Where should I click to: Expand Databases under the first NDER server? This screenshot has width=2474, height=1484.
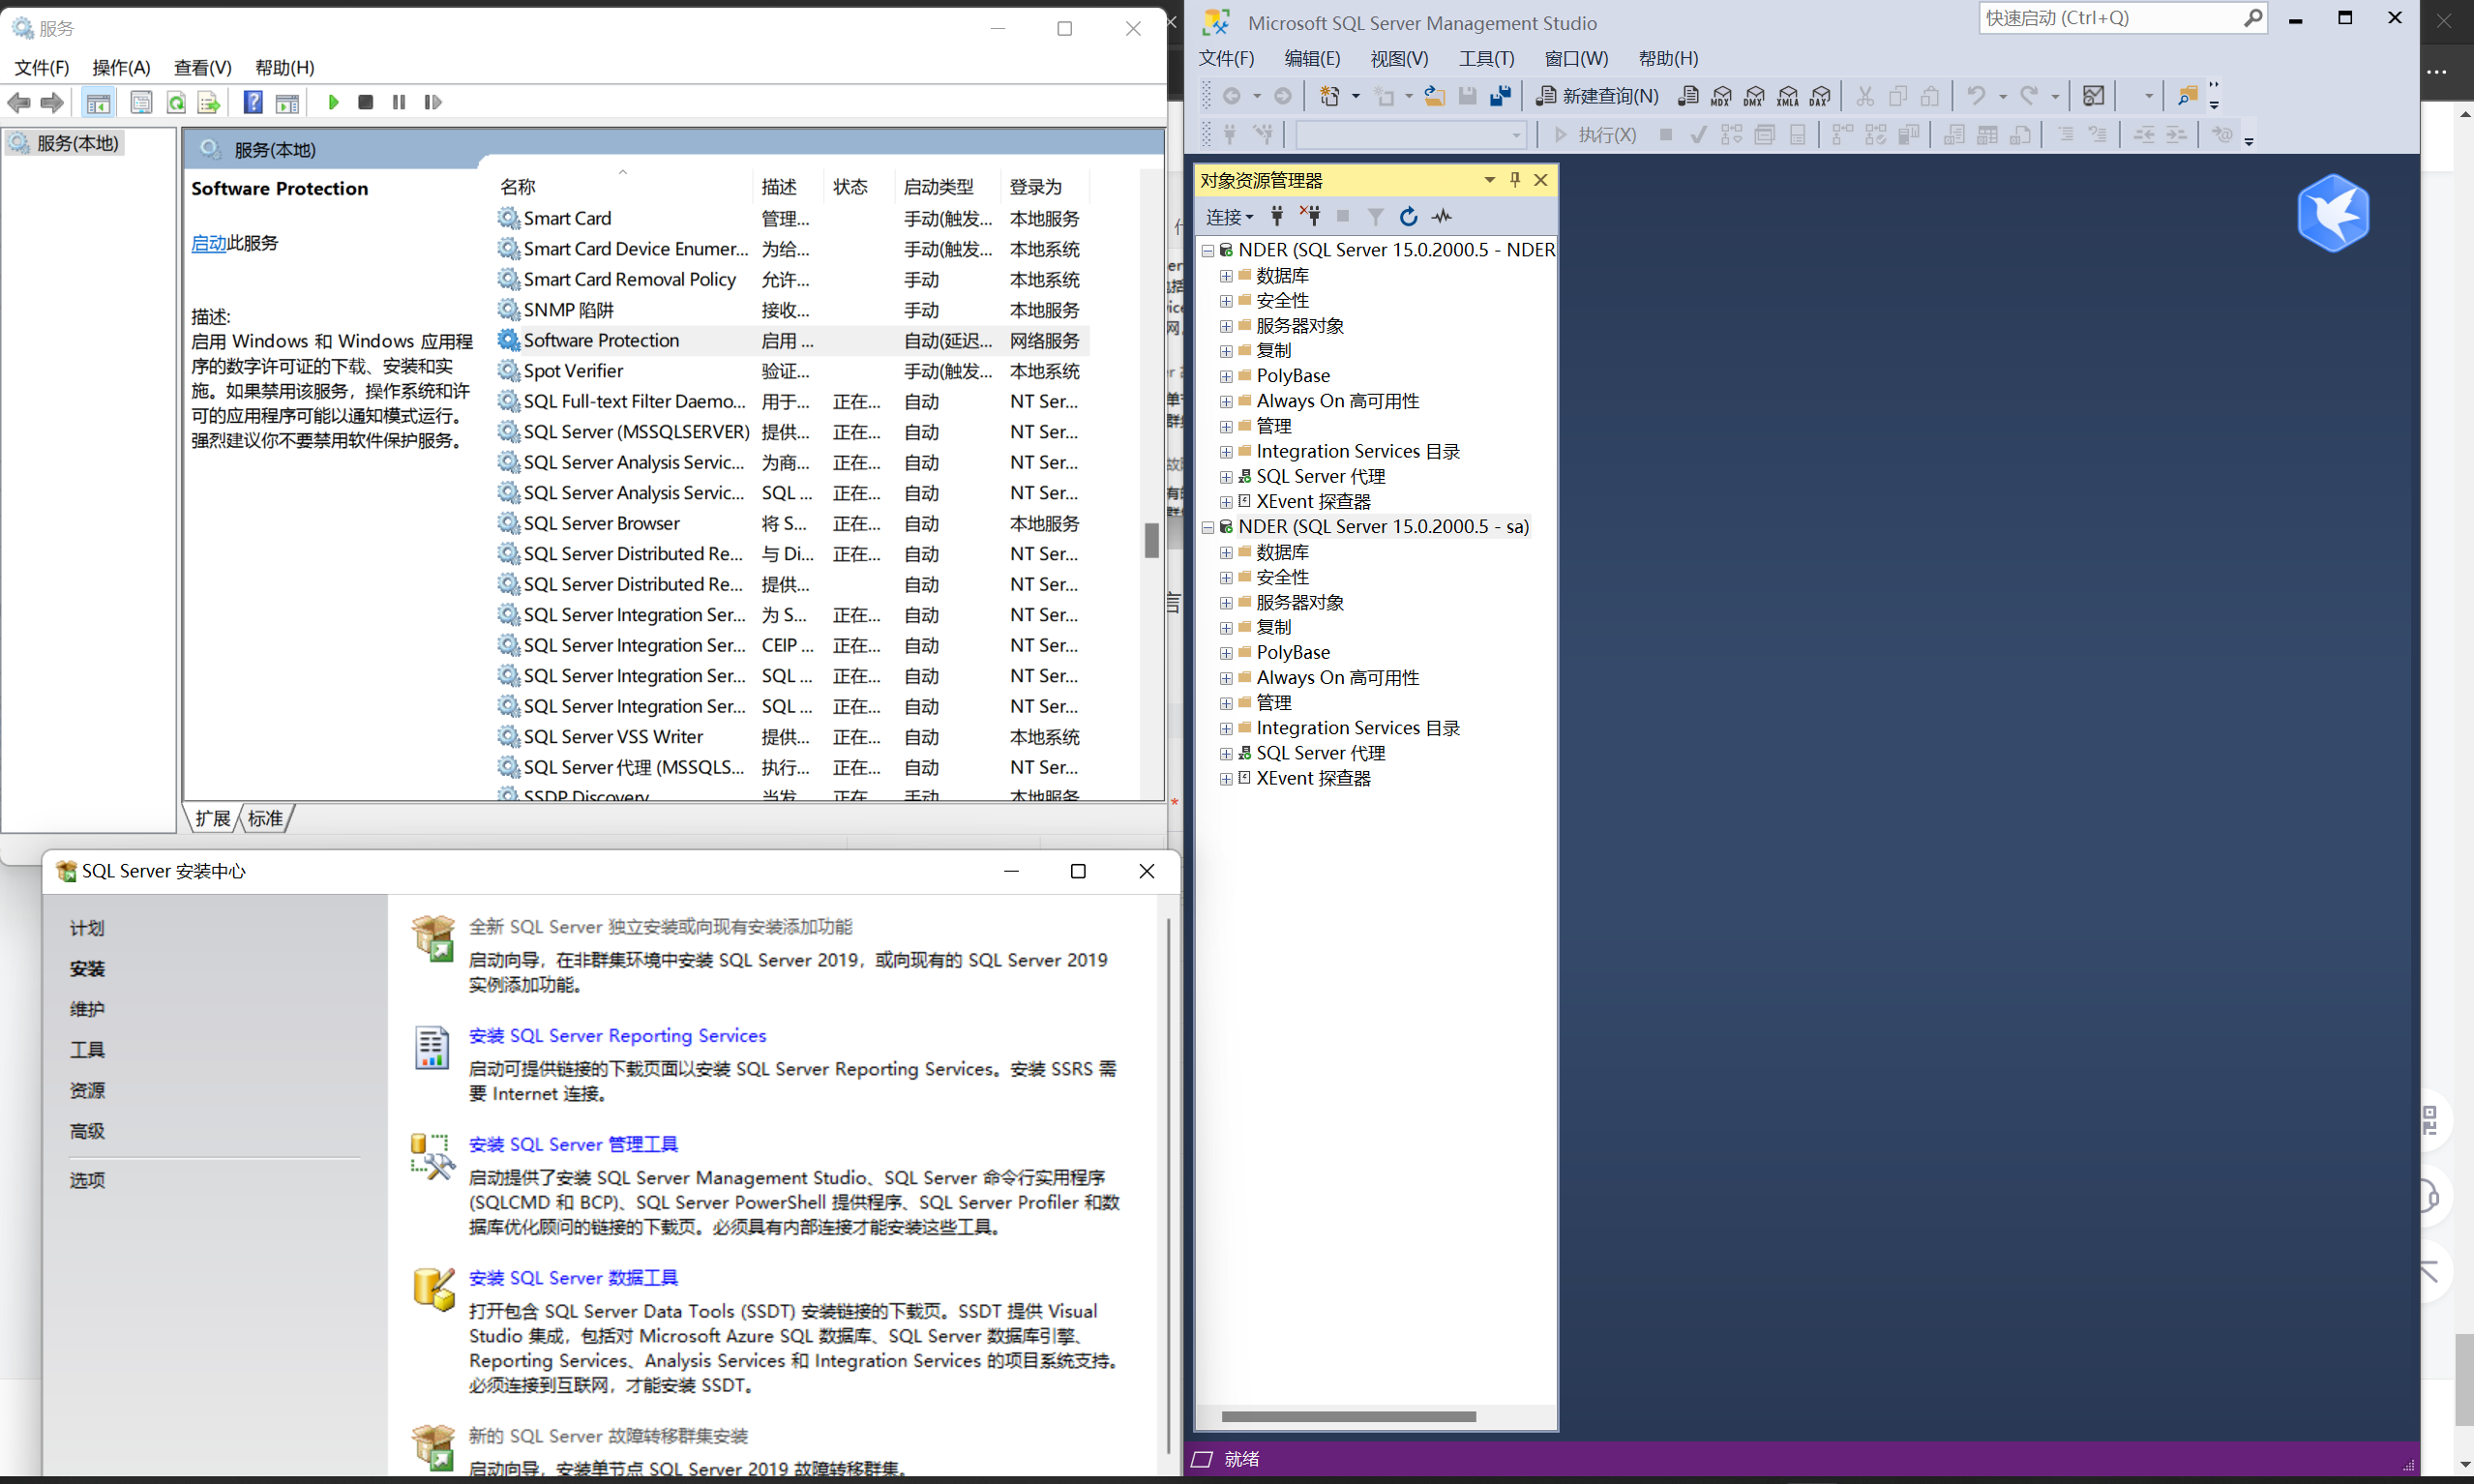coord(1226,276)
